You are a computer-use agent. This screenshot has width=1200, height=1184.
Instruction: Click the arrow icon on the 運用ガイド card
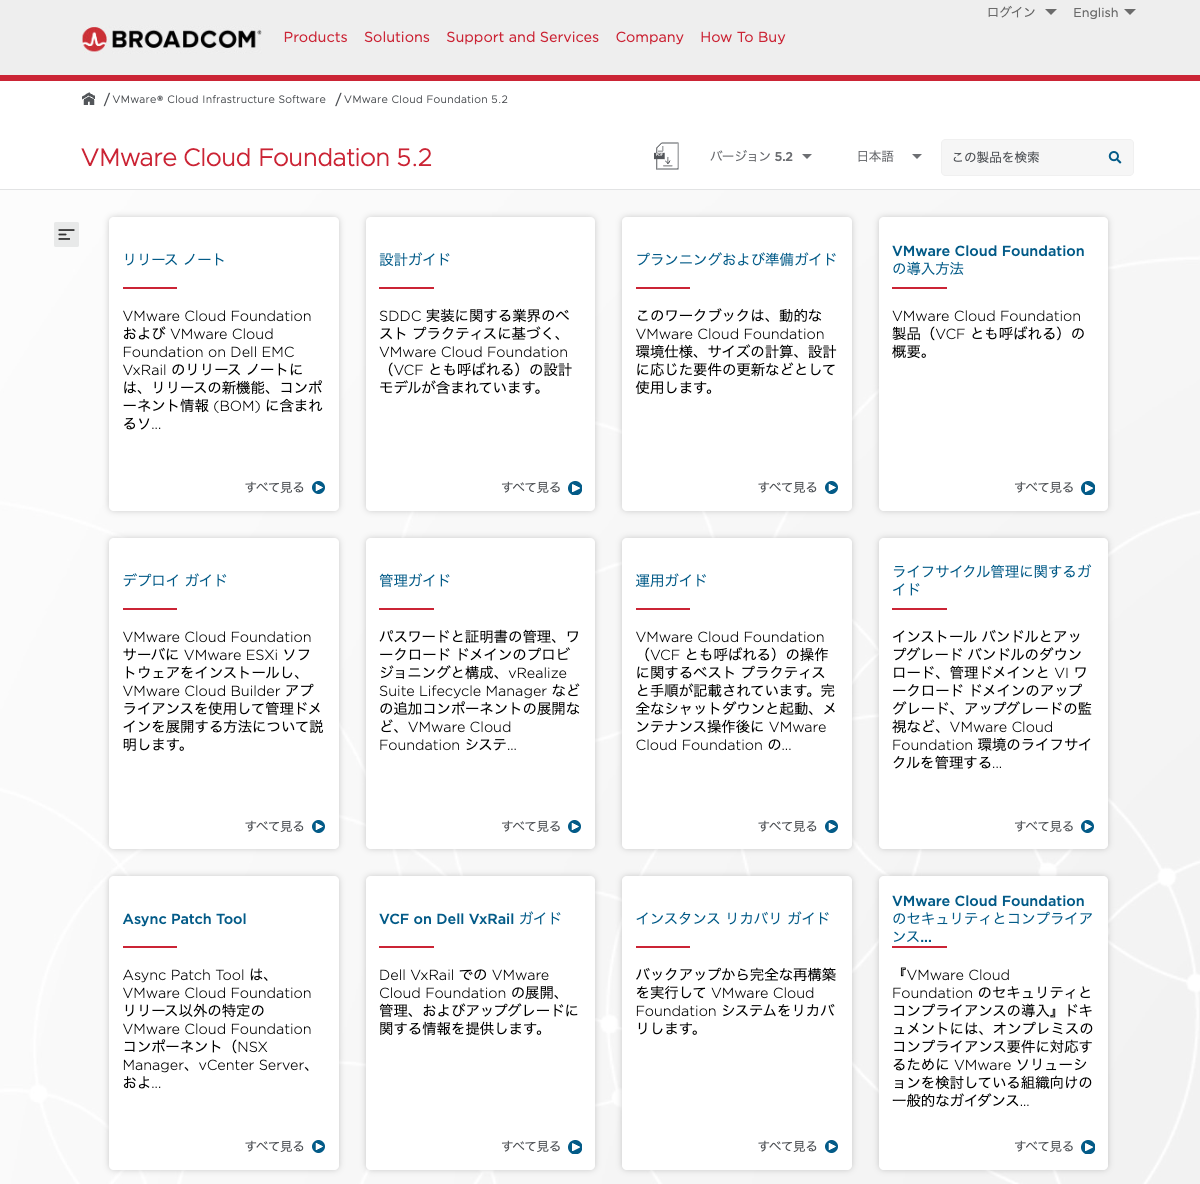832,826
